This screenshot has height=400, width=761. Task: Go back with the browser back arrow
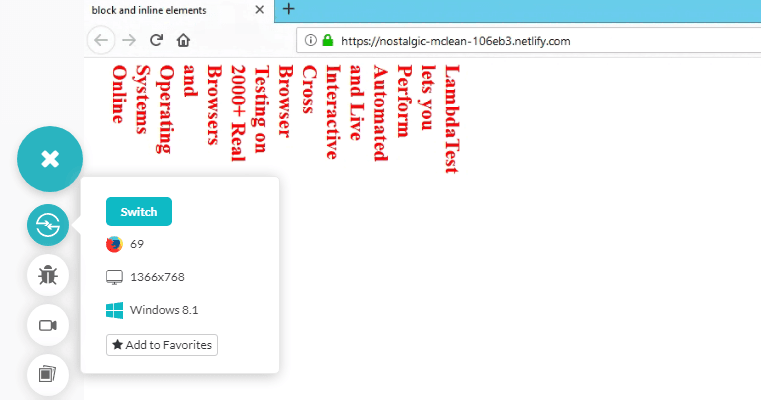(x=101, y=40)
